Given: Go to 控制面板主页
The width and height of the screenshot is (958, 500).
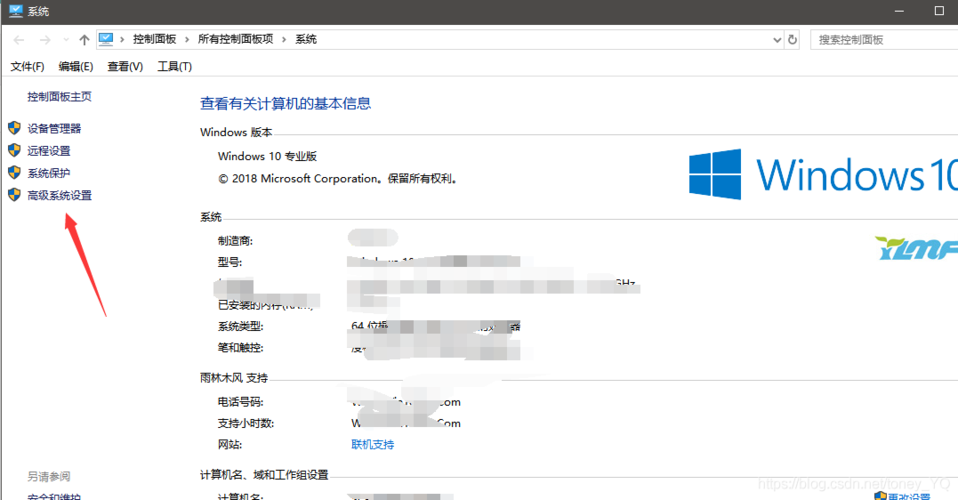Looking at the screenshot, I should pyautogui.click(x=59, y=97).
